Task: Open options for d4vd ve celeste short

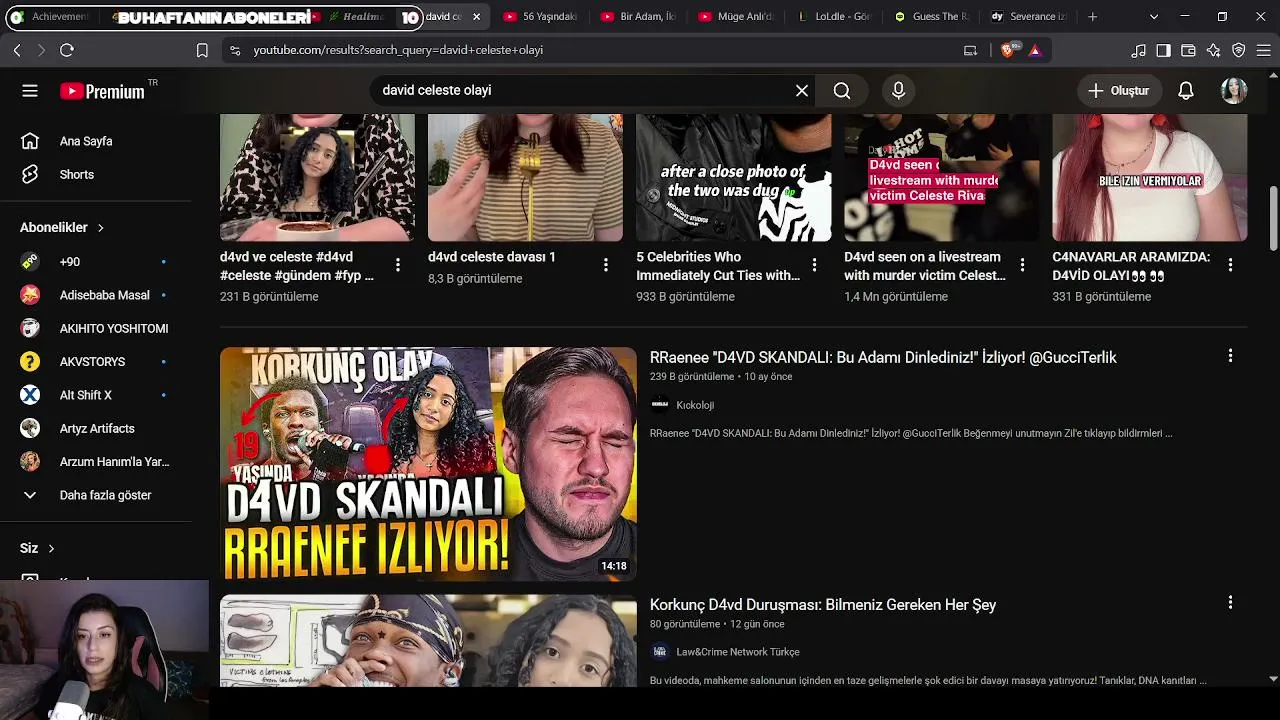Action: click(398, 265)
